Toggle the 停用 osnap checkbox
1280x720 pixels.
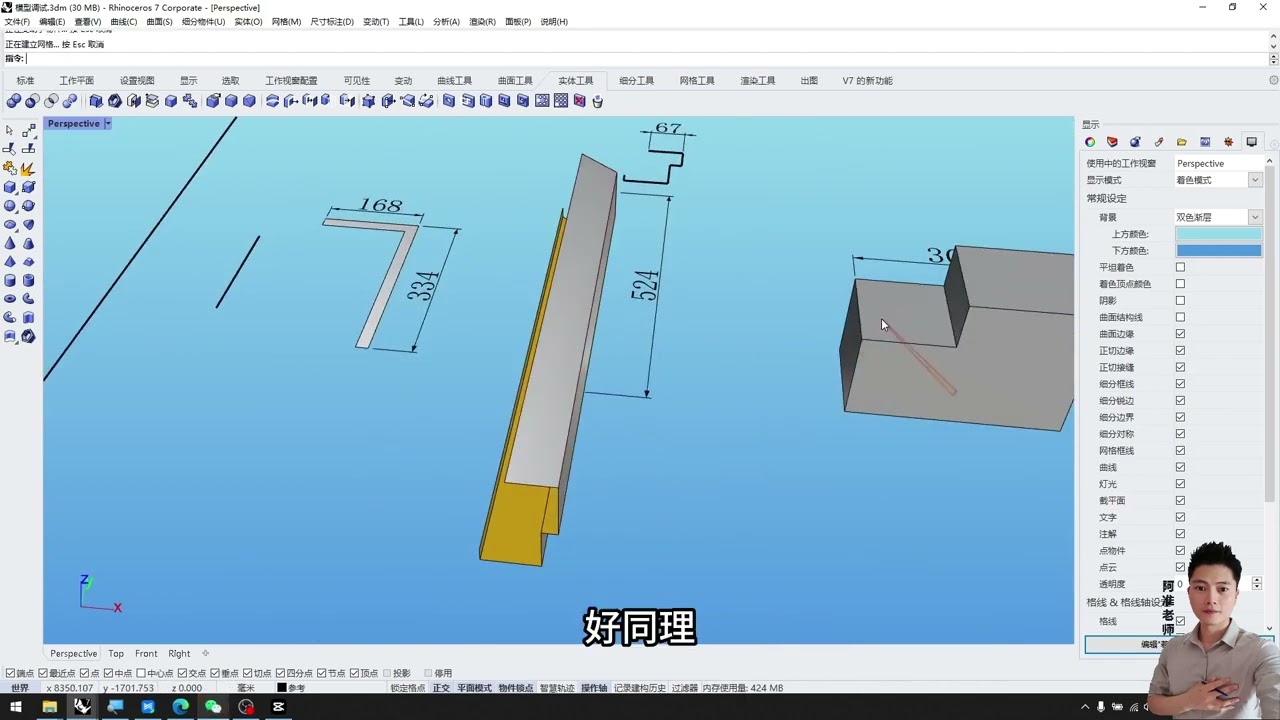coord(428,673)
